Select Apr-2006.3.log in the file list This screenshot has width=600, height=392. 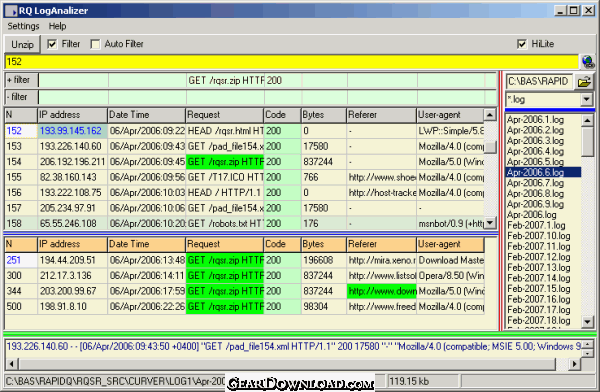[x=535, y=141]
